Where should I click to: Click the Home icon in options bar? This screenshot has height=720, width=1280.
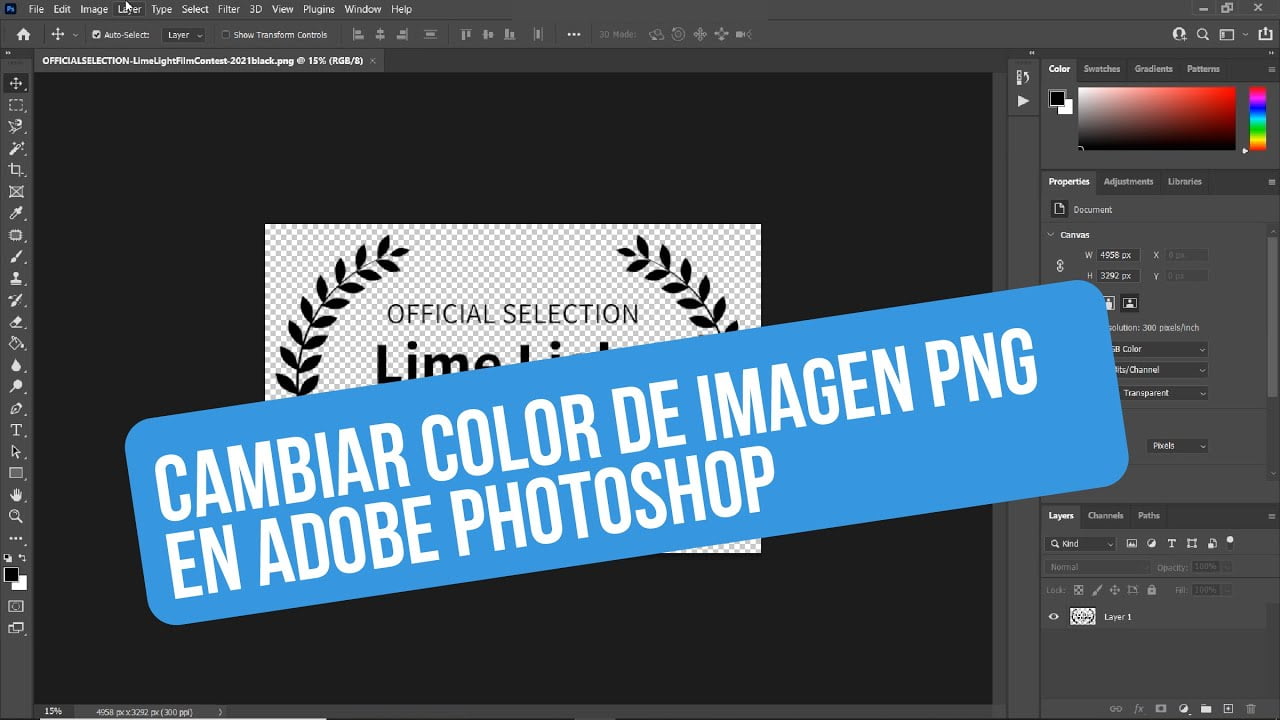point(23,34)
